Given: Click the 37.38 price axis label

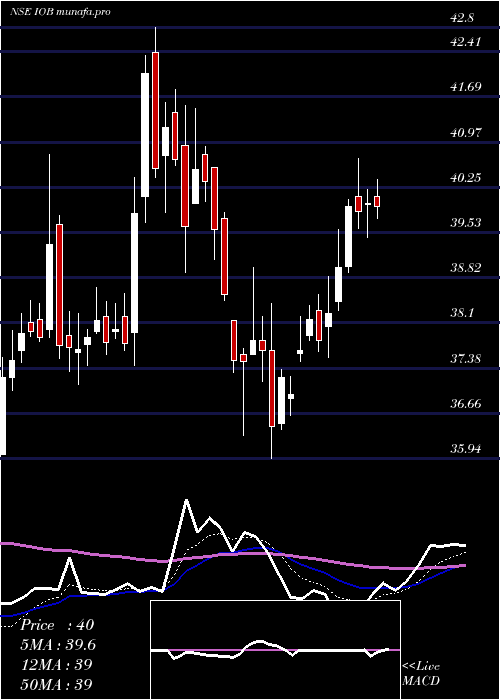Looking at the screenshot, I should 466,358.
